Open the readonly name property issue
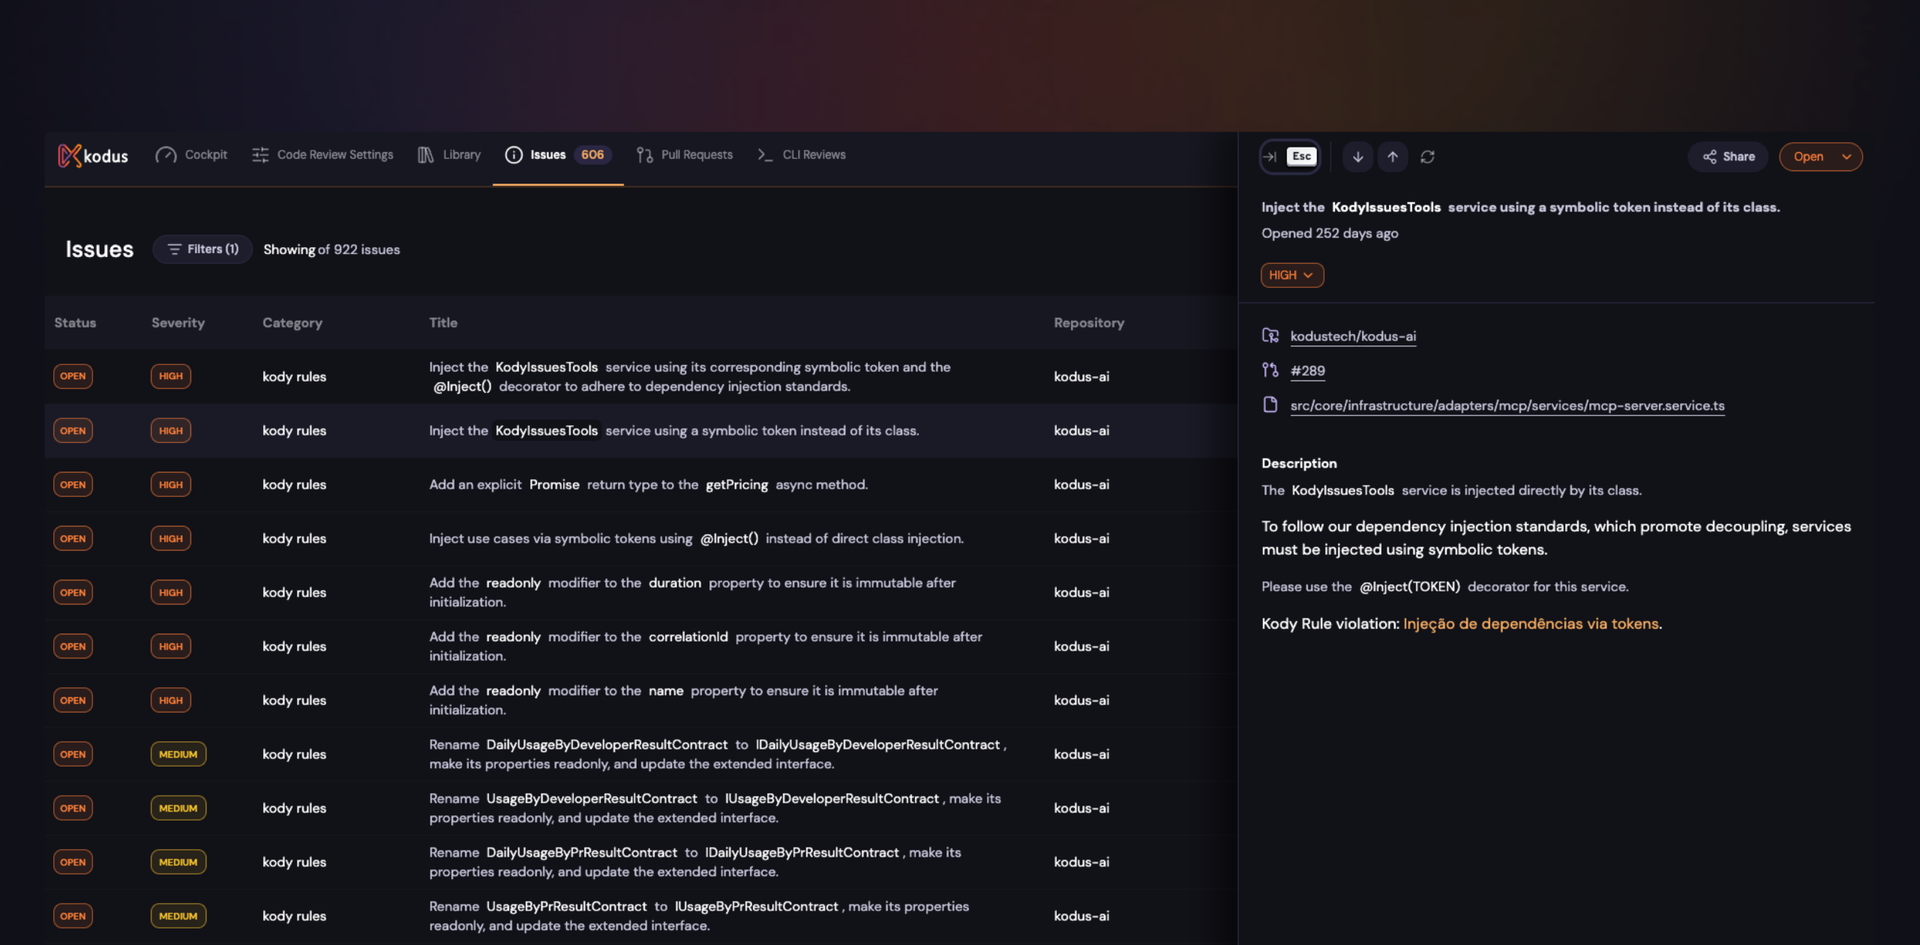This screenshot has width=1920, height=945. (683, 701)
